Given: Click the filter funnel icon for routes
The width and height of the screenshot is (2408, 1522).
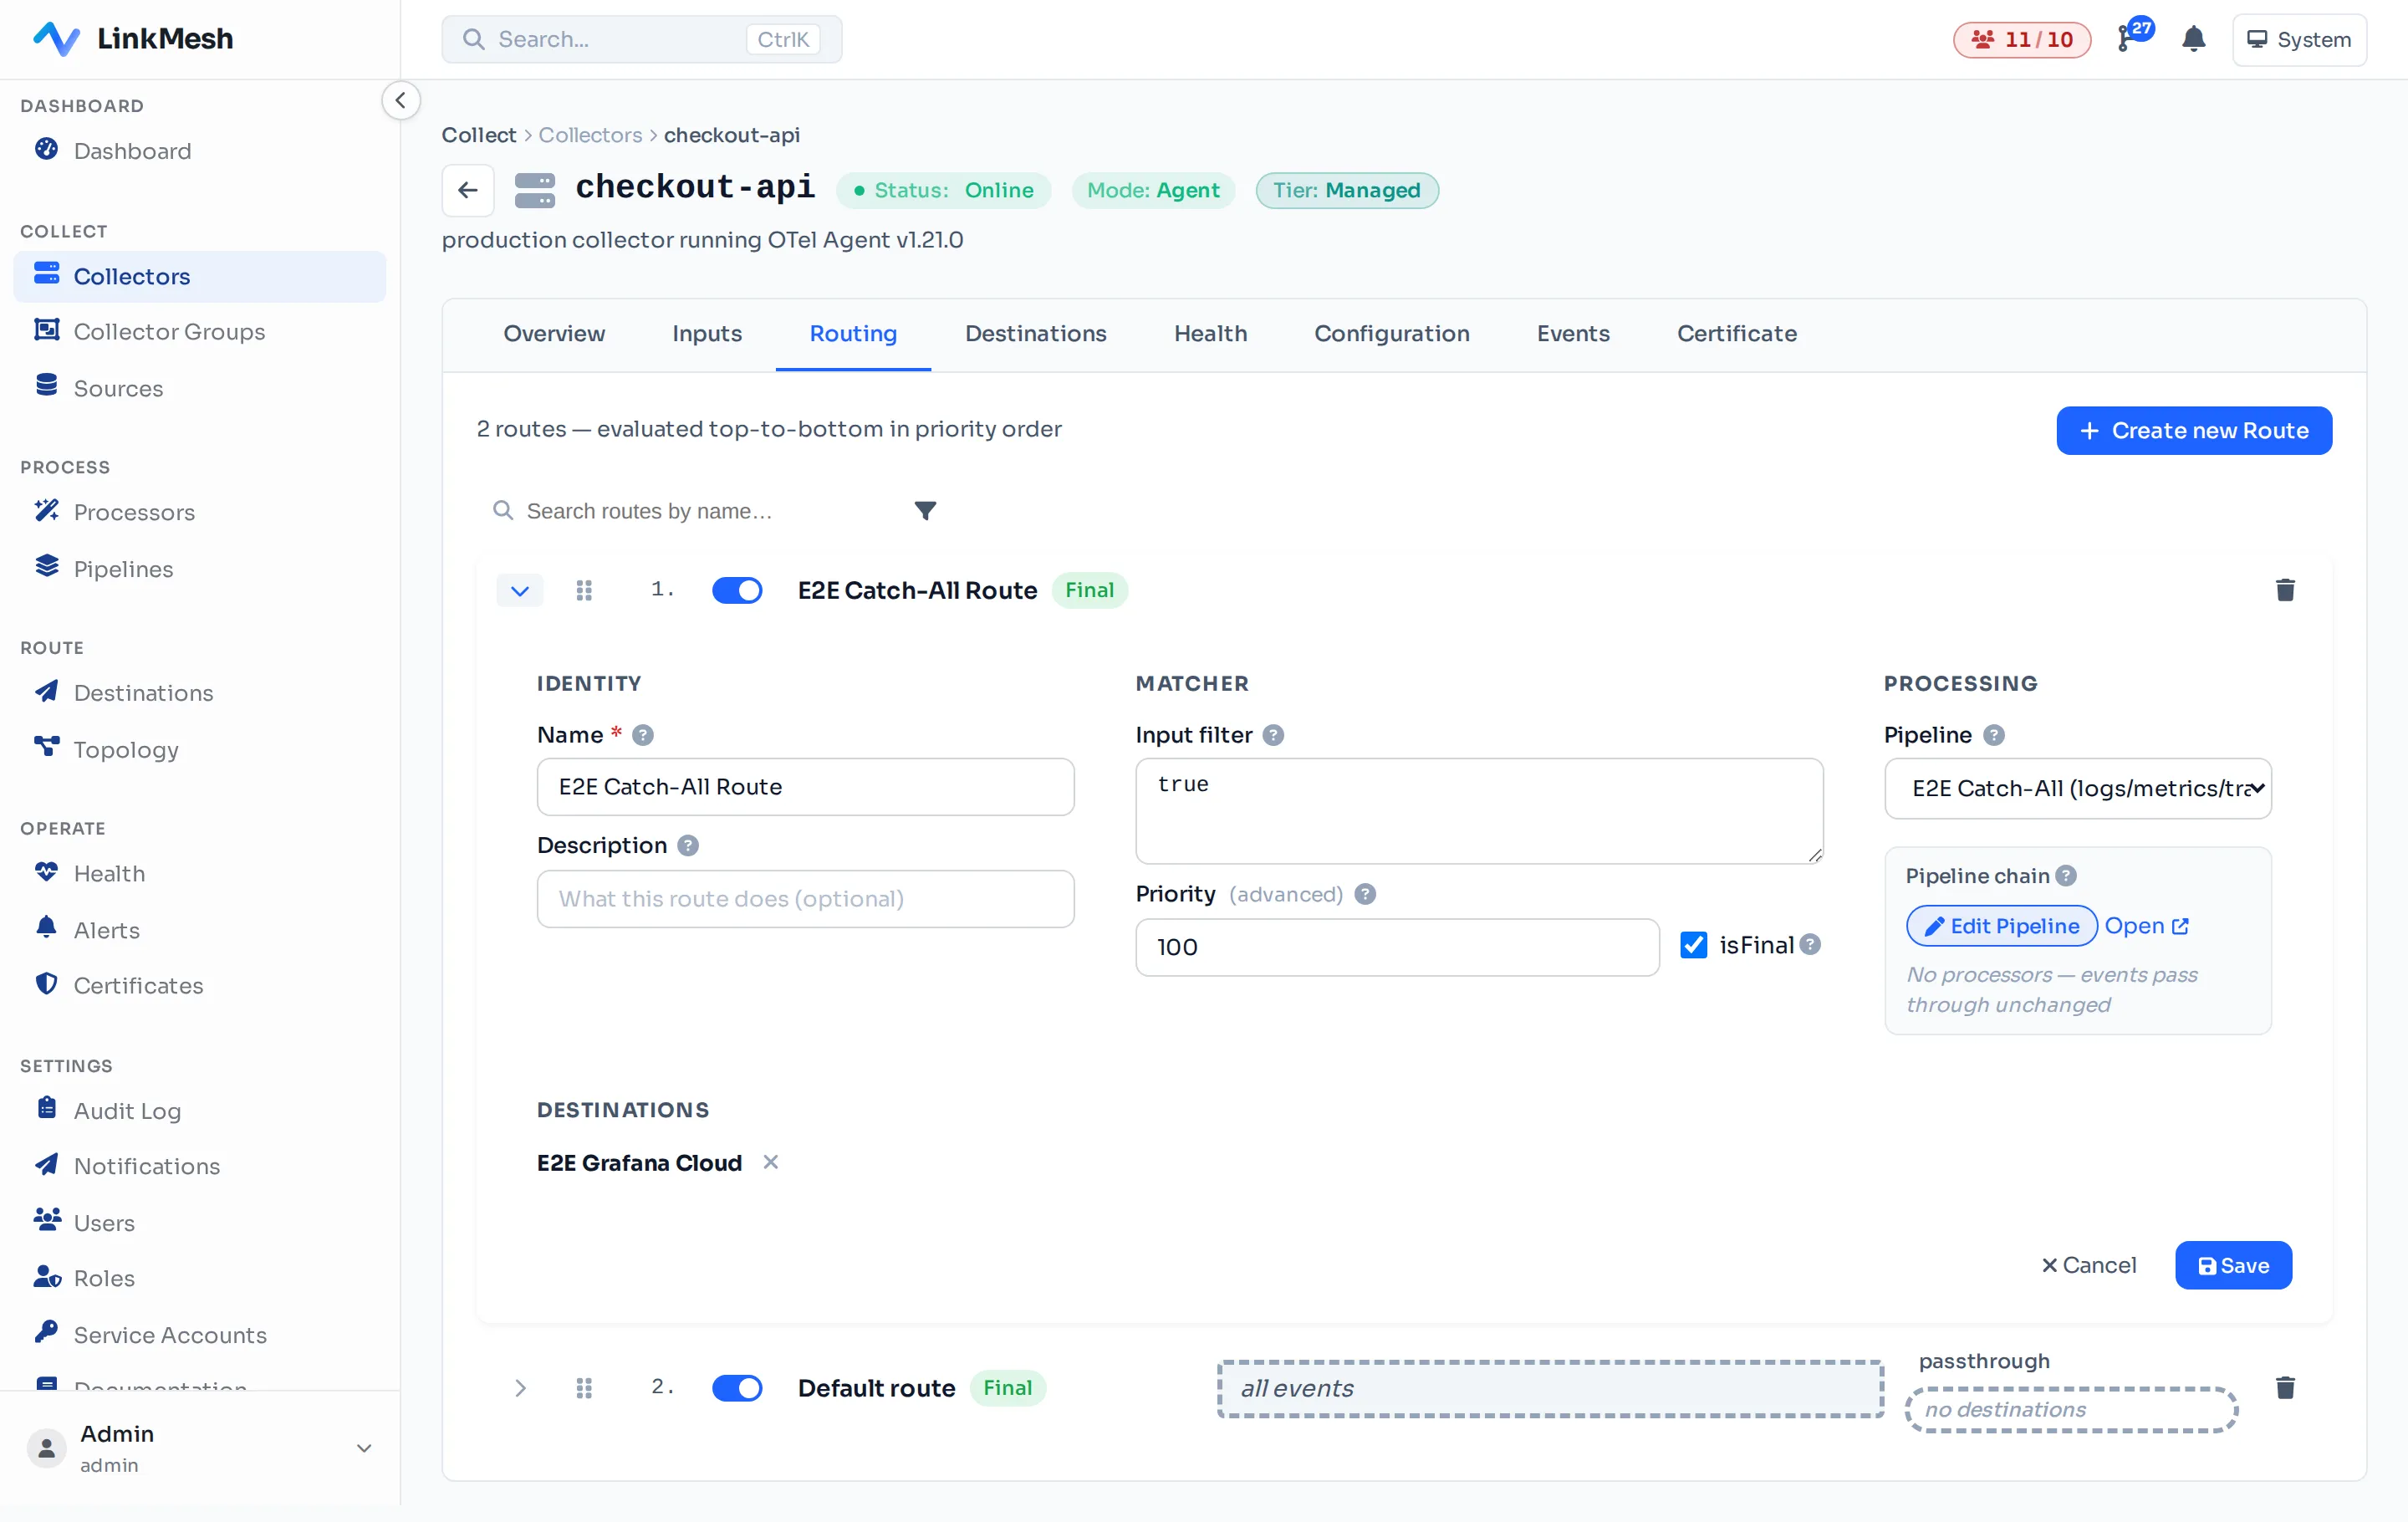Looking at the screenshot, I should [925, 511].
